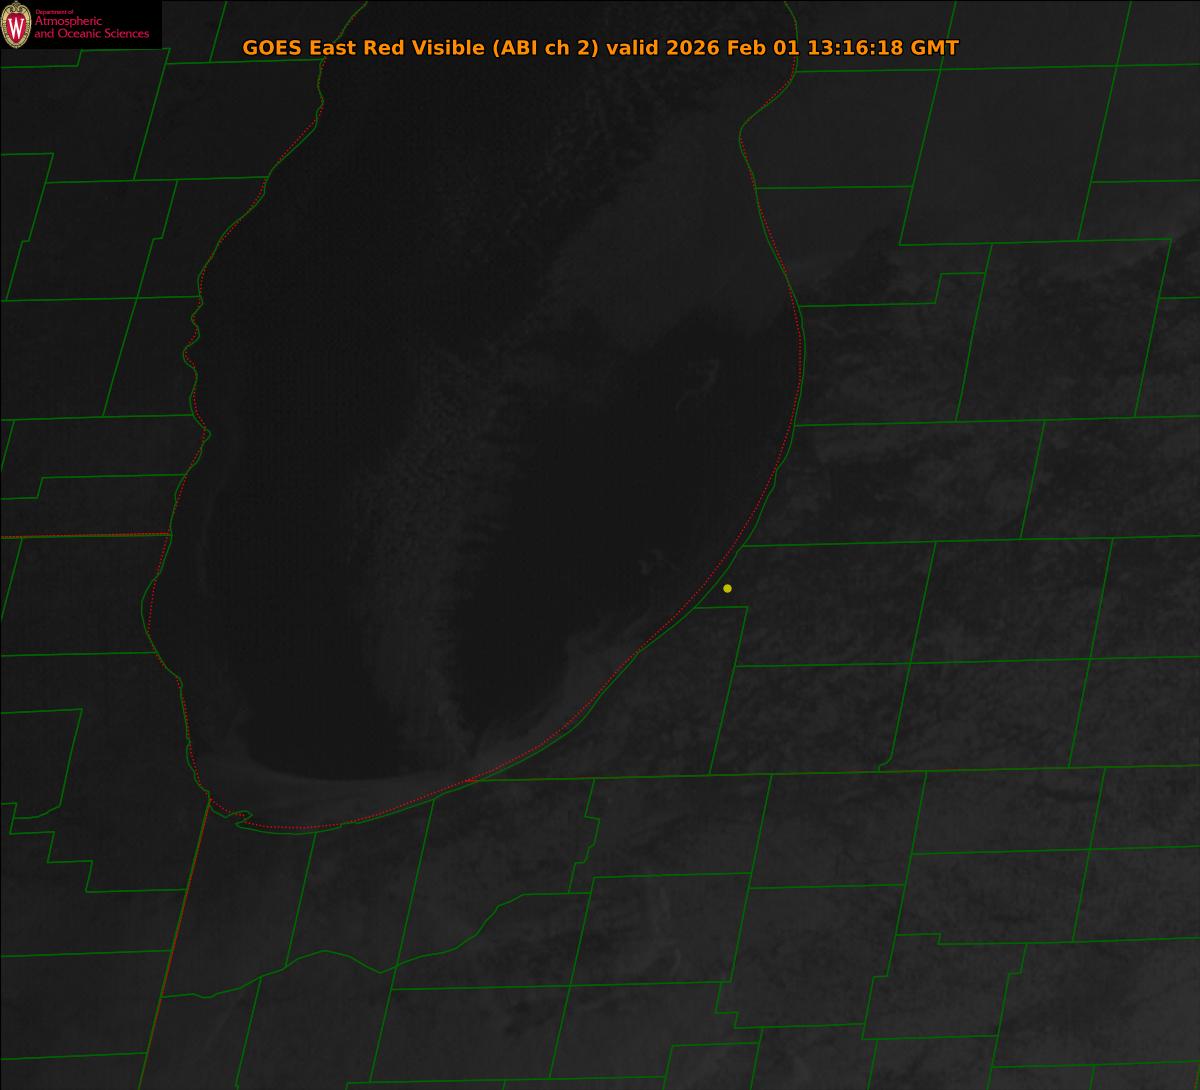Click the horizontal red-green state border at left edge
The image size is (1200, 1090).
(80, 536)
